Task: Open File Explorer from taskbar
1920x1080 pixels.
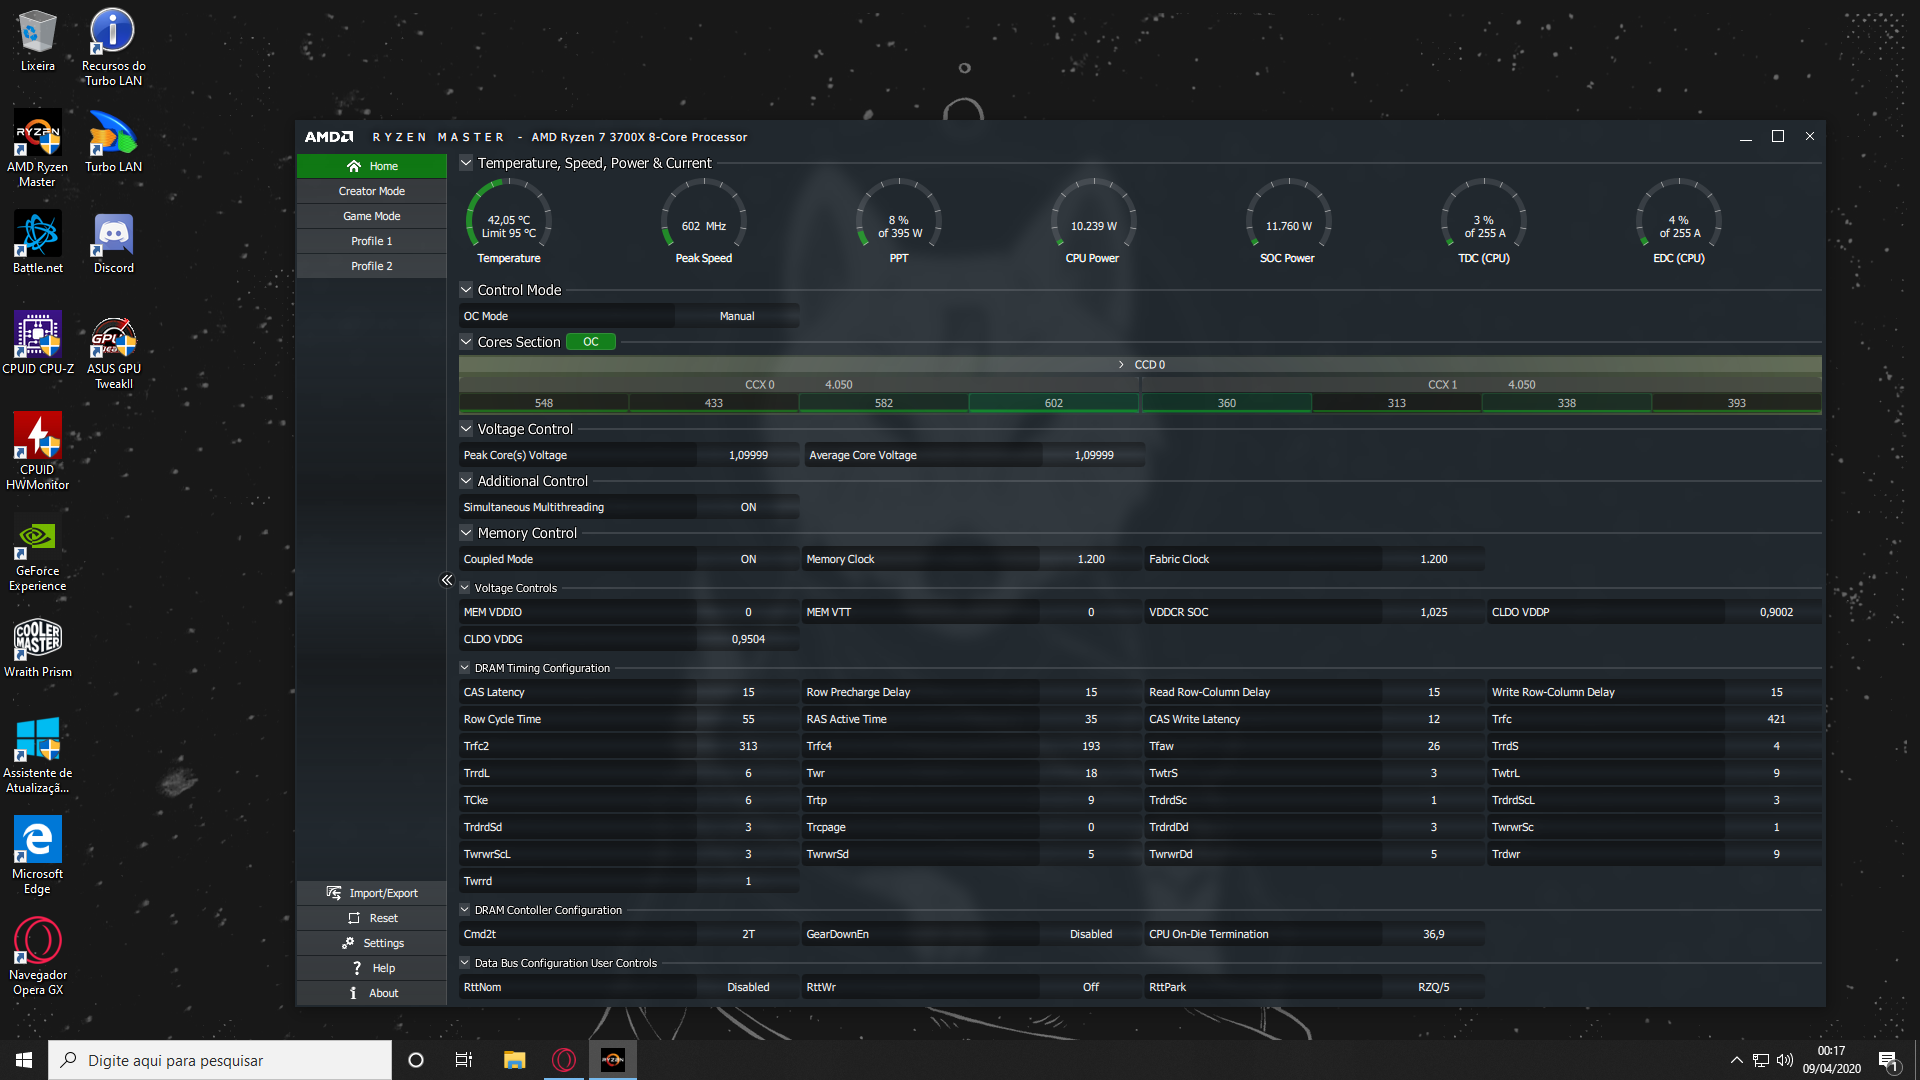Action: click(514, 1060)
